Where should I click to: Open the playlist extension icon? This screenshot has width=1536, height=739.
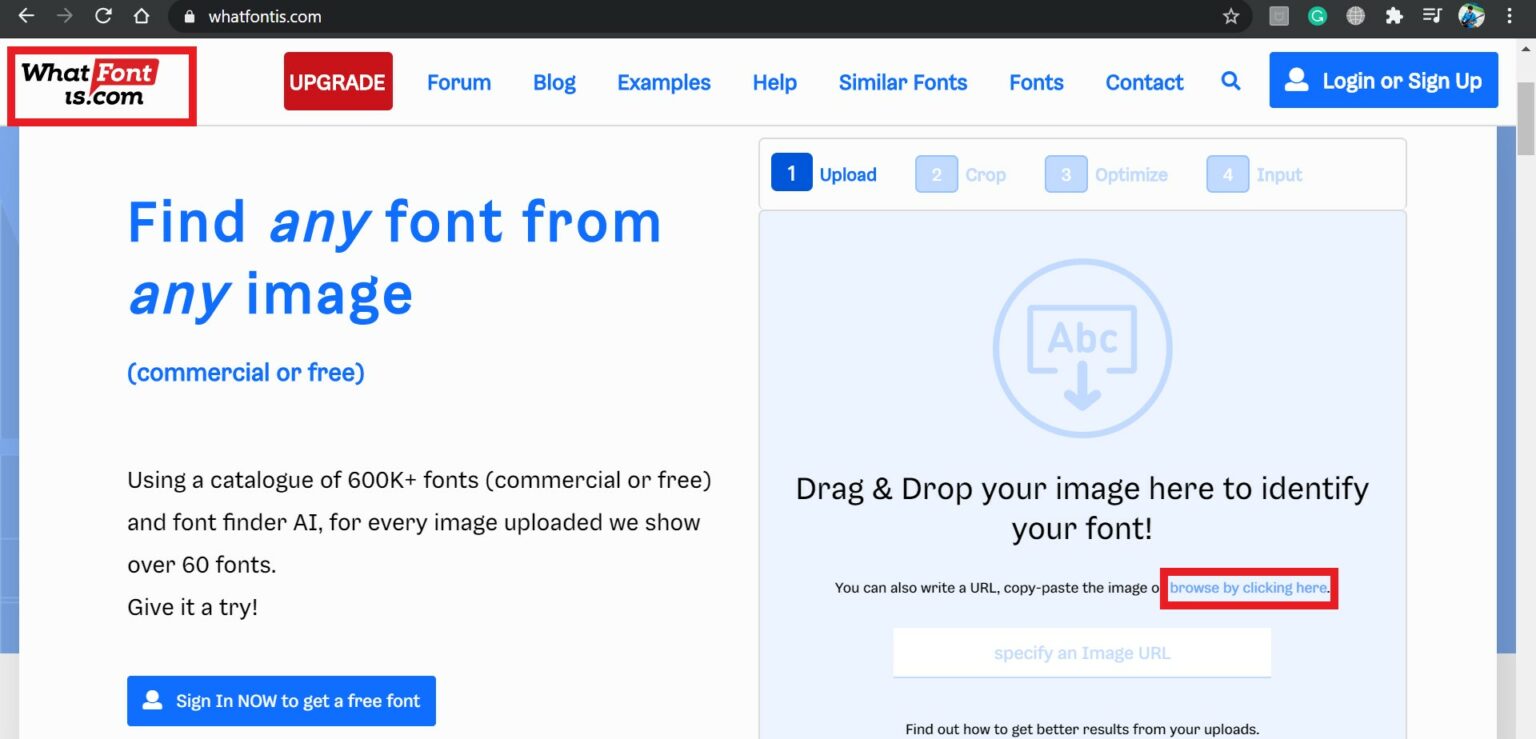(1432, 16)
